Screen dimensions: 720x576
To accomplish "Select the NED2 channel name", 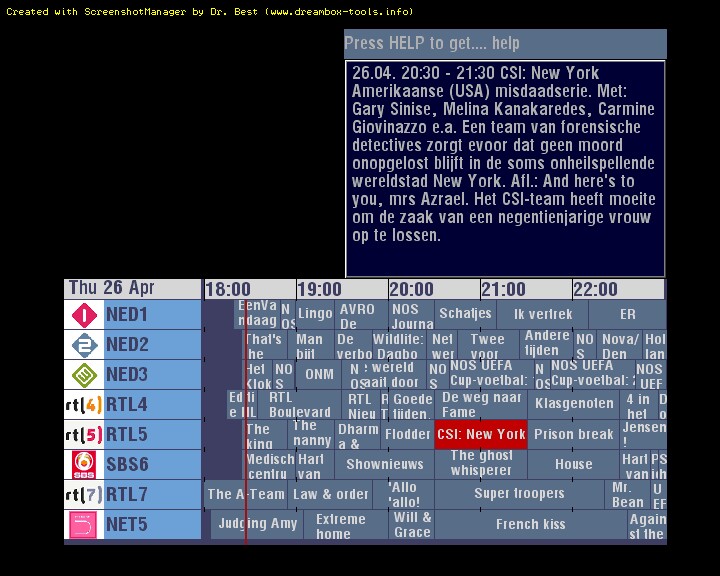I will (152, 344).
